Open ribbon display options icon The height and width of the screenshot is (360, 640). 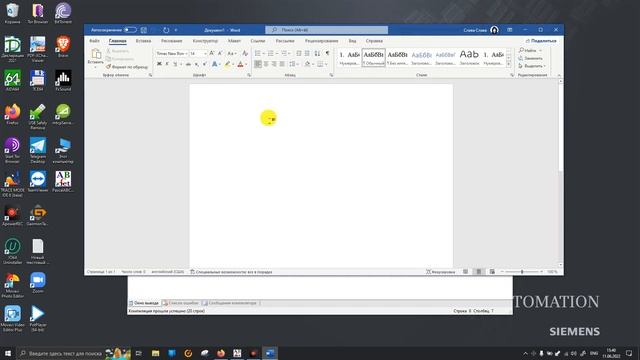(x=510, y=30)
